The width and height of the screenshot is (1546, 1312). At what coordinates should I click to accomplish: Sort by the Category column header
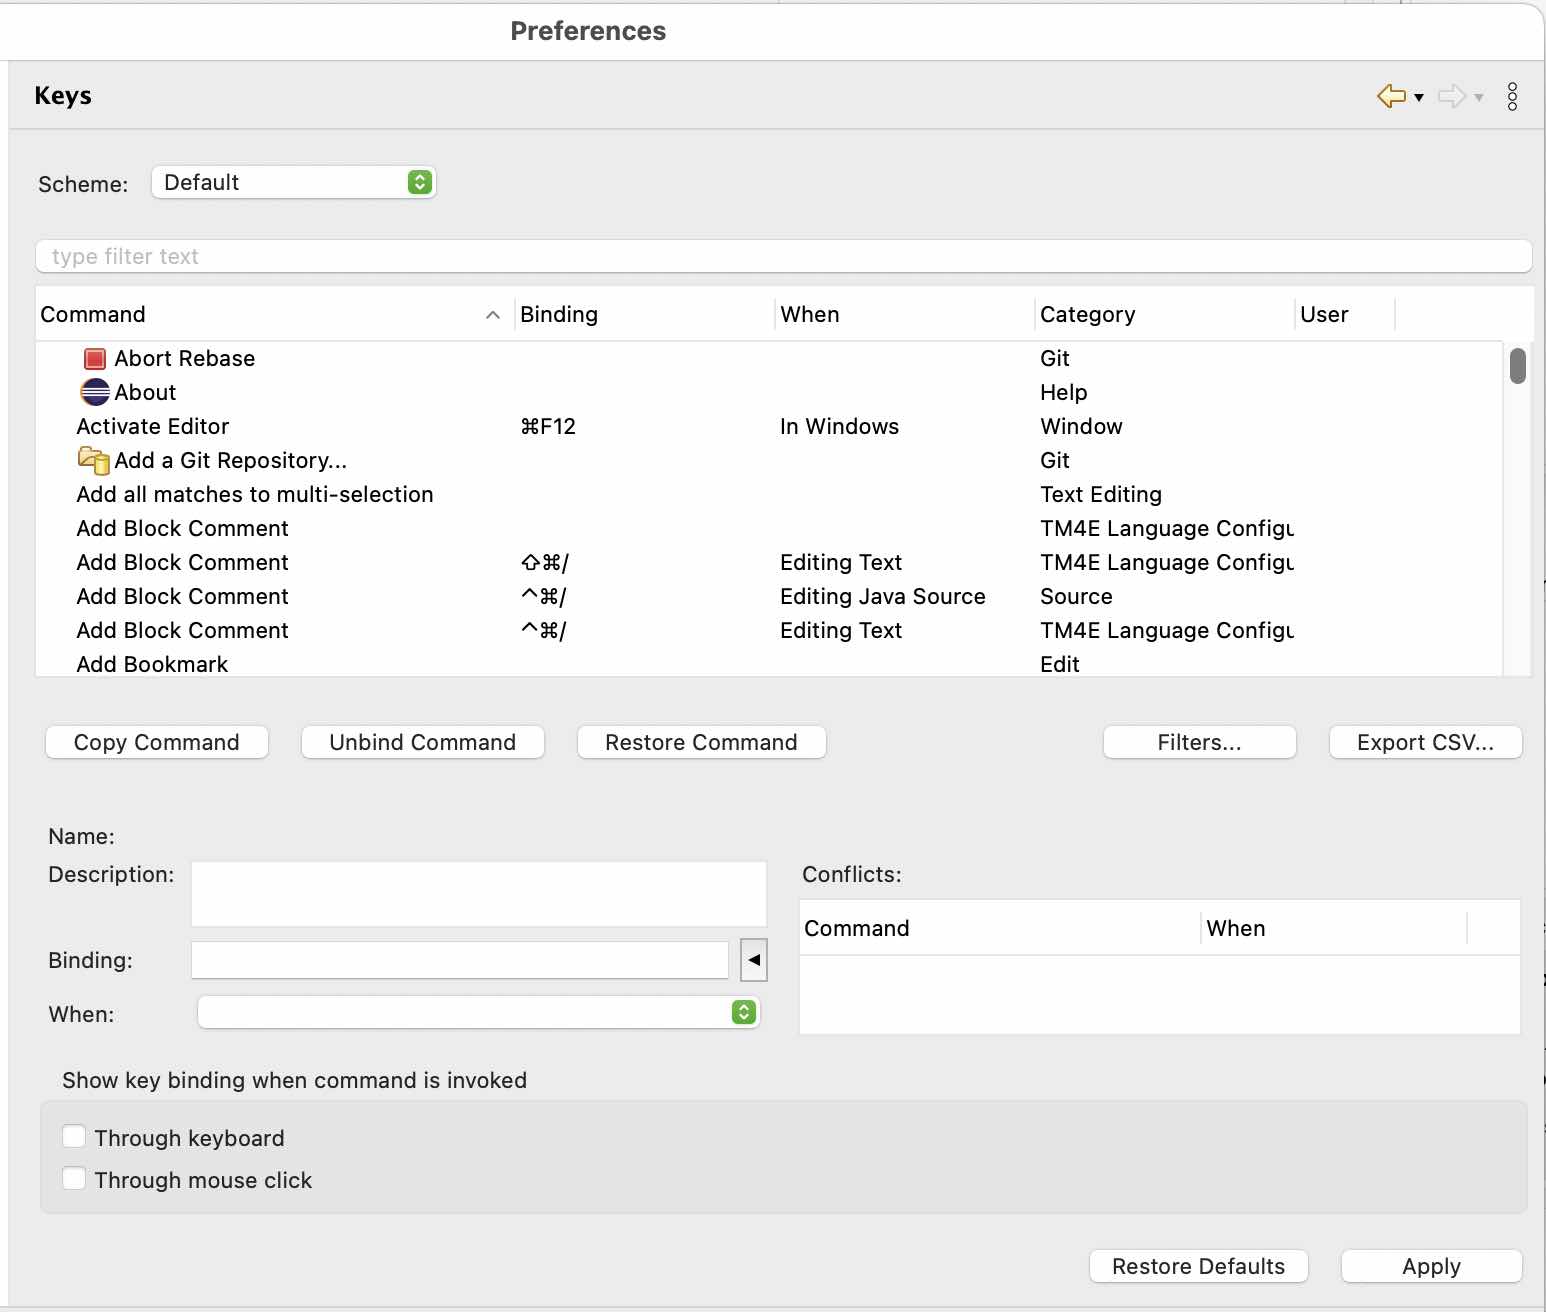tap(1087, 315)
